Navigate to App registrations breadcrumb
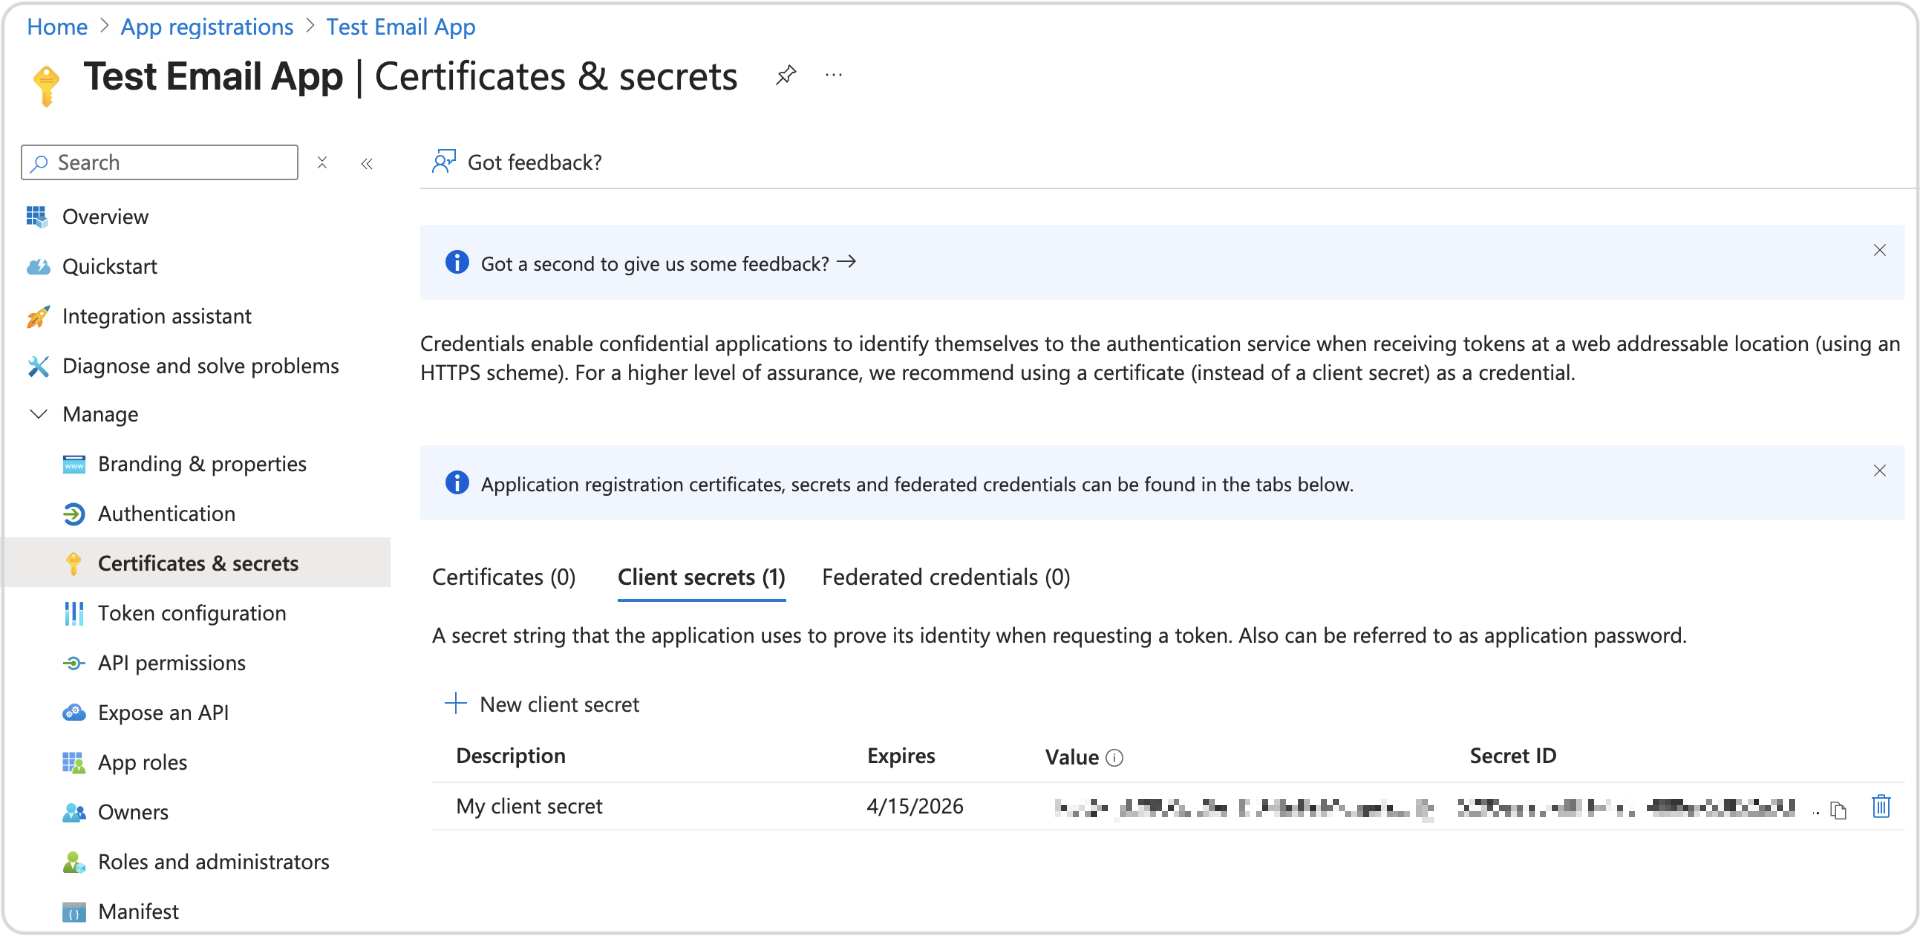 tap(206, 27)
